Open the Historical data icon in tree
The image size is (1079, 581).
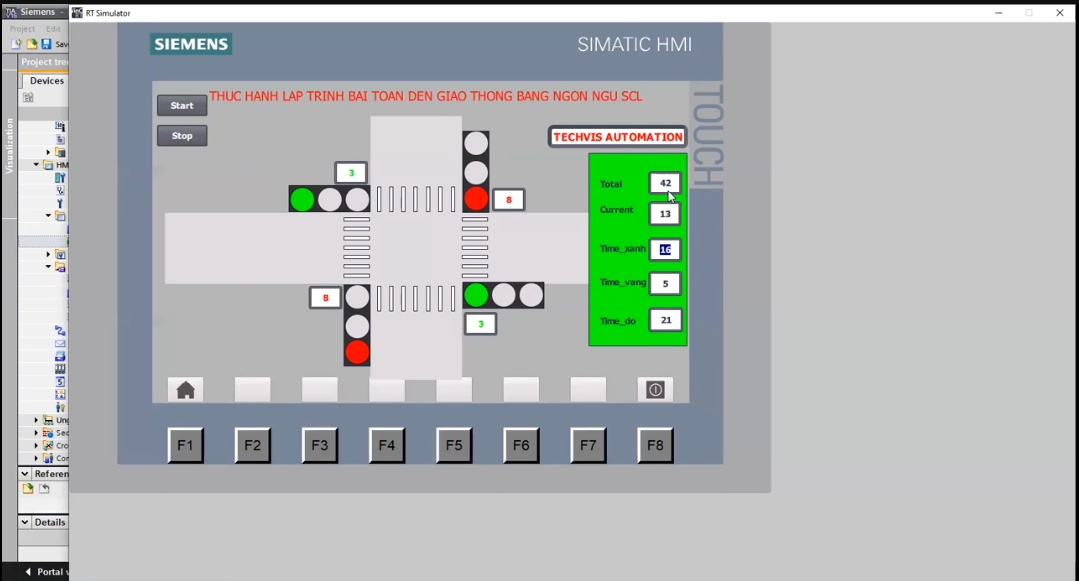coord(60,369)
